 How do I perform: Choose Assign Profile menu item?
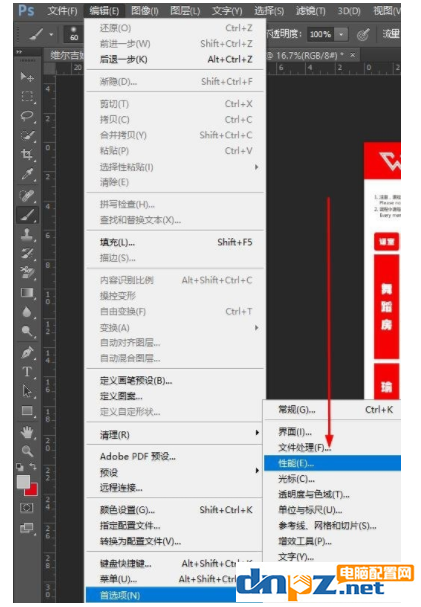coord(175,526)
